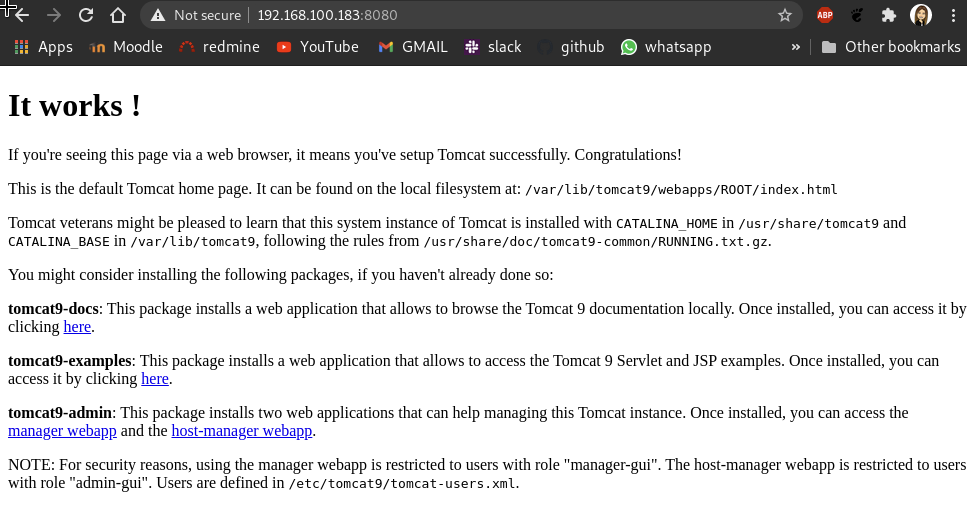The width and height of the screenshot is (967, 532).
Task: Click the Not secure warning indicator
Action: pos(196,15)
